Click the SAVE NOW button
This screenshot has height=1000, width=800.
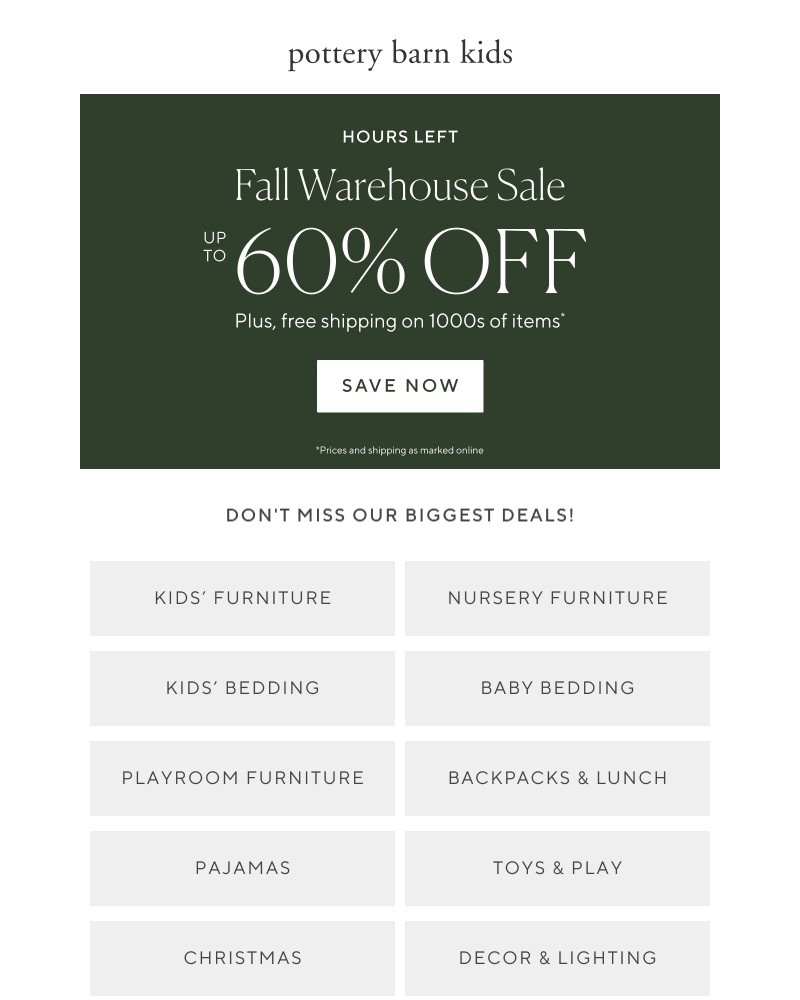tap(400, 386)
